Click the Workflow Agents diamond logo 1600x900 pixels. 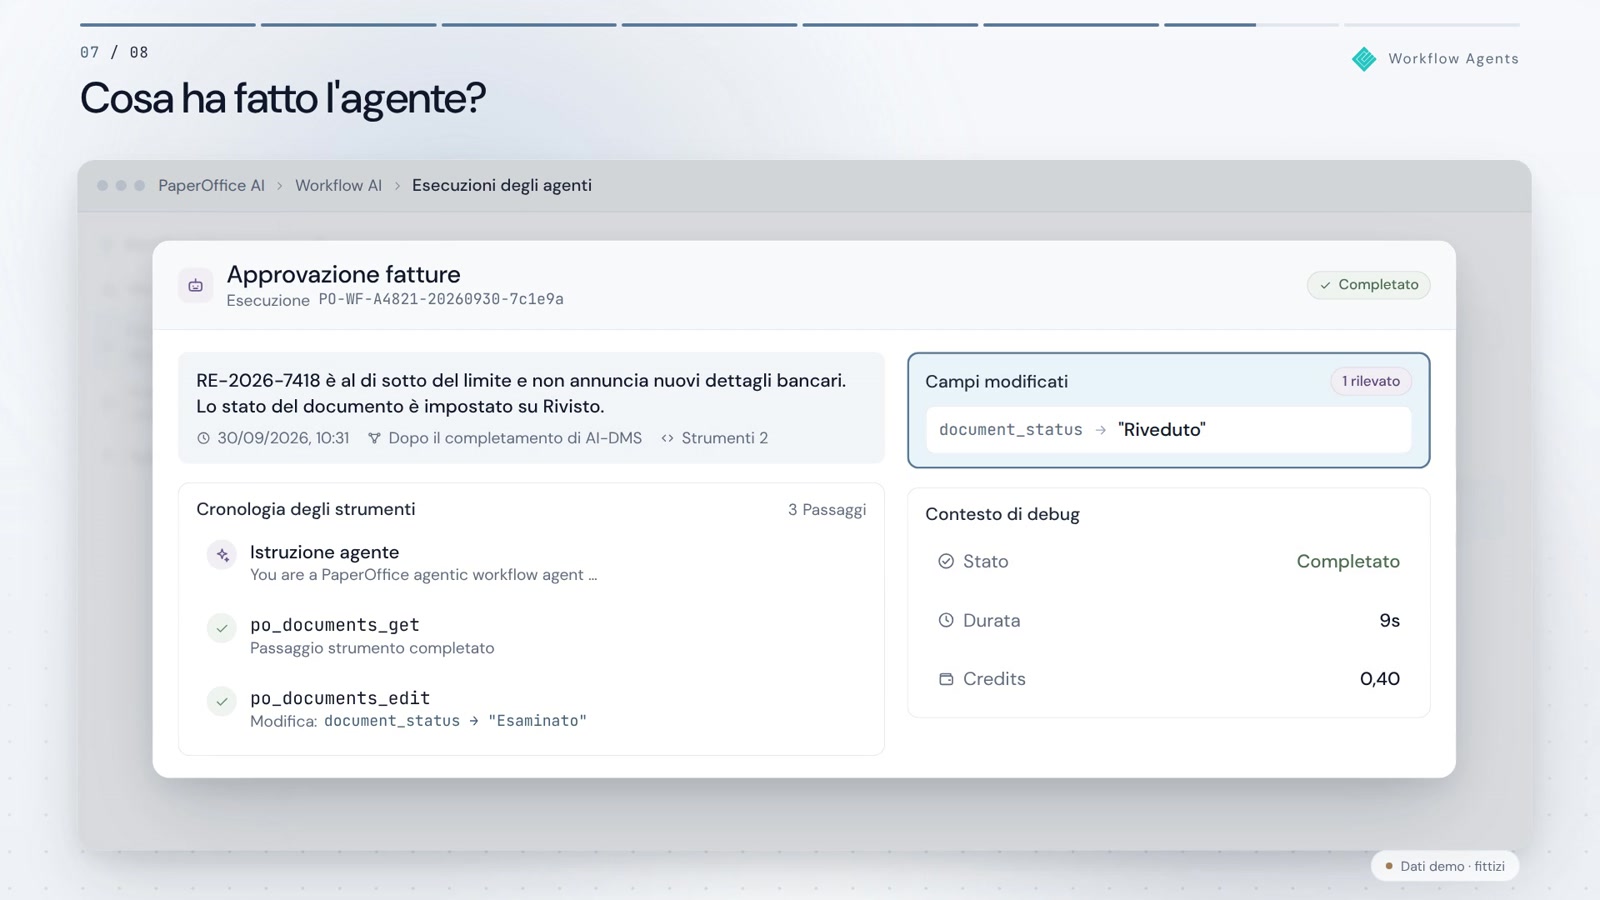coord(1364,59)
